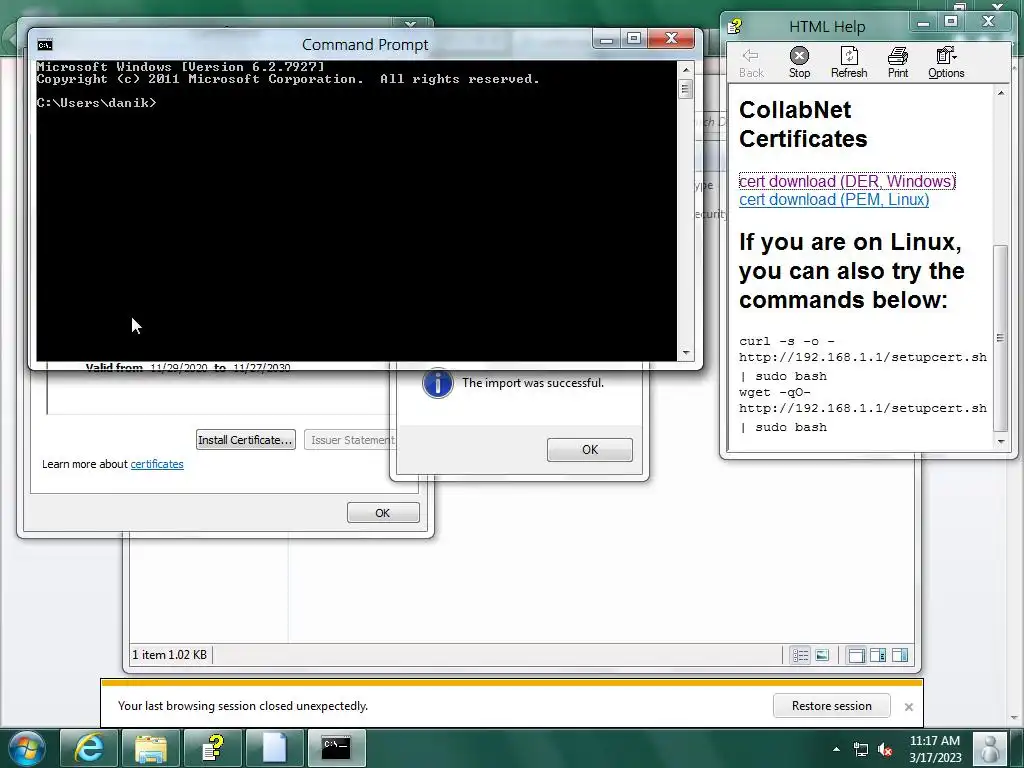Open Options in HTML Help toolbar

pyautogui.click(x=946, y=63)
